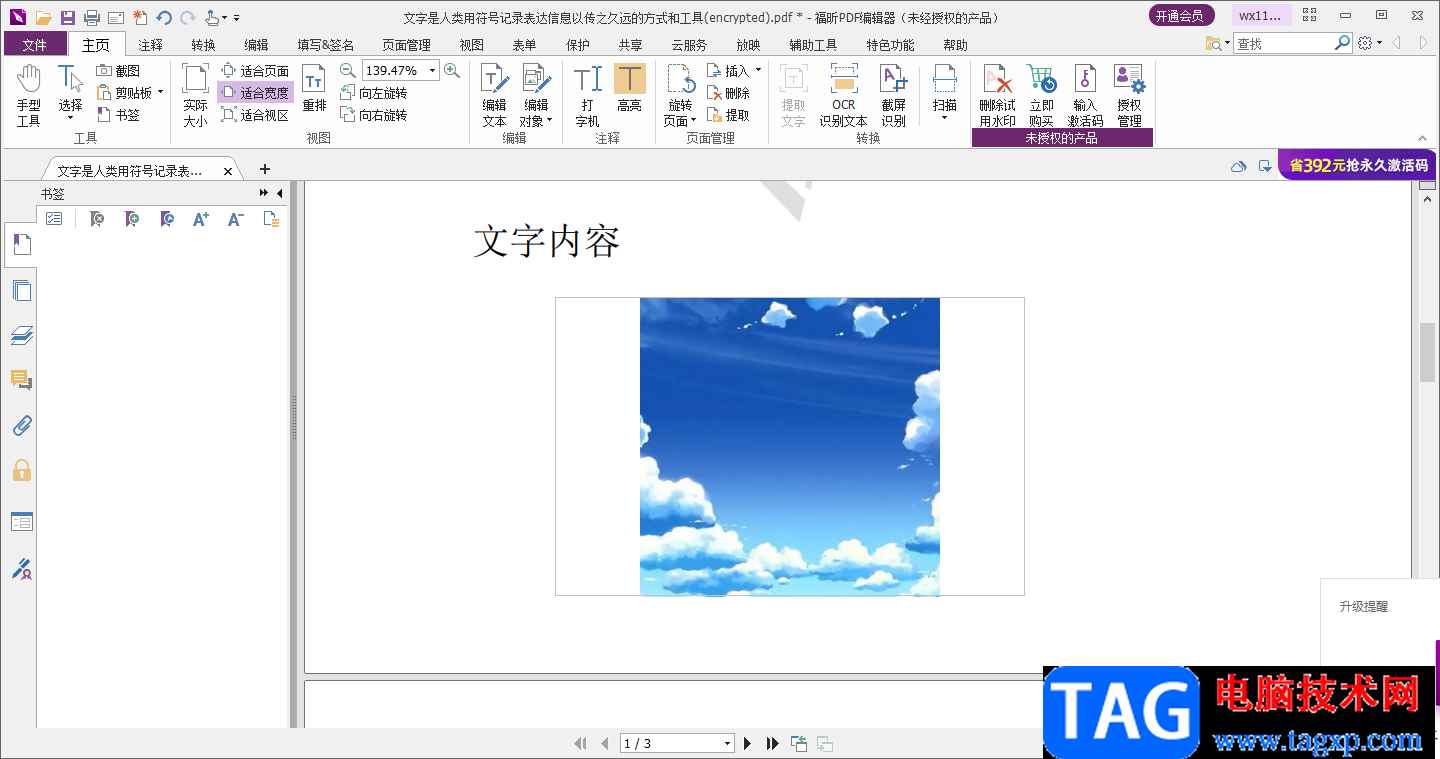This screenshot has width=1440, height=759.
Task: Switch to Convert (转换) ribbon tab
Action: [203, 45]
